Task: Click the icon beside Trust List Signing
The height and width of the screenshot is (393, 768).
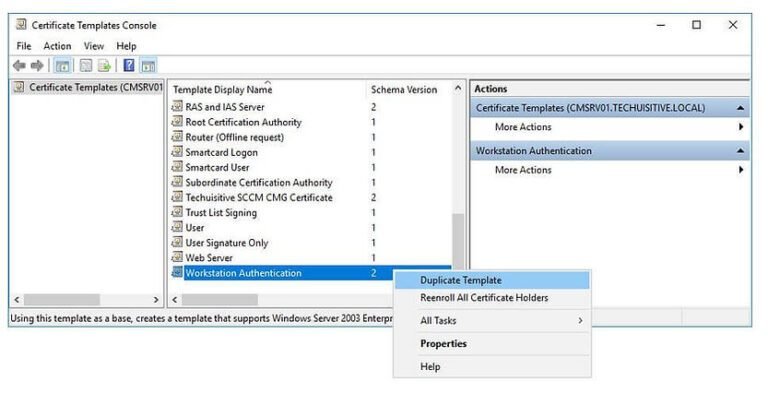Action: coord(177,212)
